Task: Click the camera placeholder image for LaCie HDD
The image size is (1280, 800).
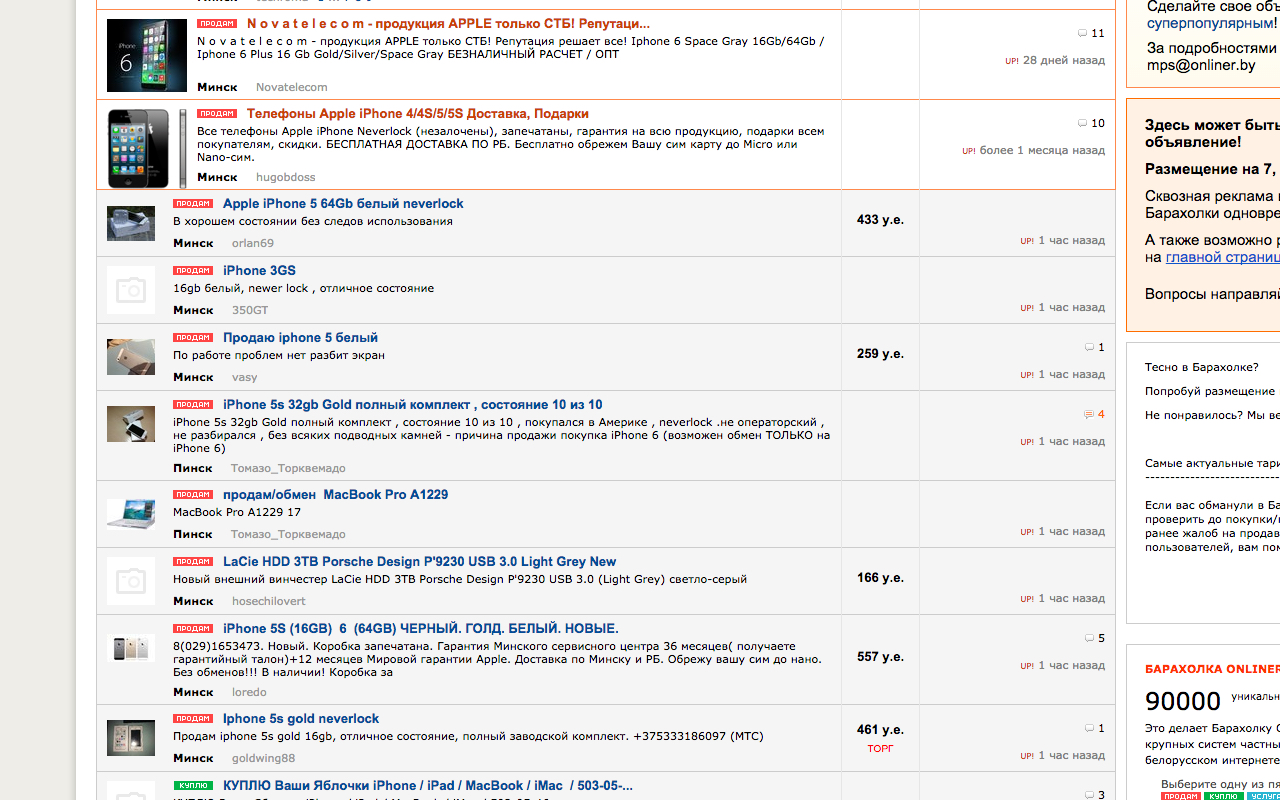Action: click(x=131, y=581)
